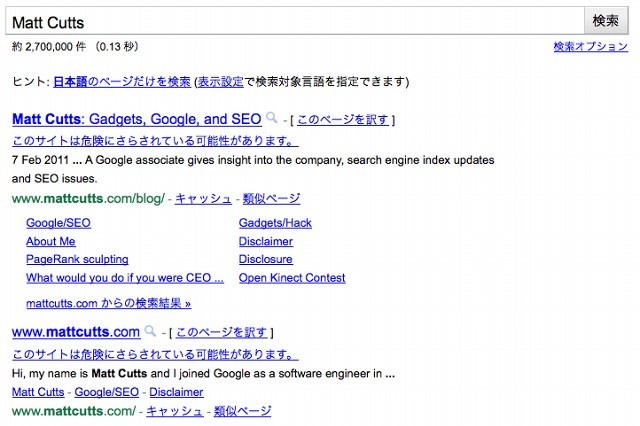Open 類似ページ link for mattcutts.com/blog/
This screenshot has width=640, height=426.
[x=271, y=199]
